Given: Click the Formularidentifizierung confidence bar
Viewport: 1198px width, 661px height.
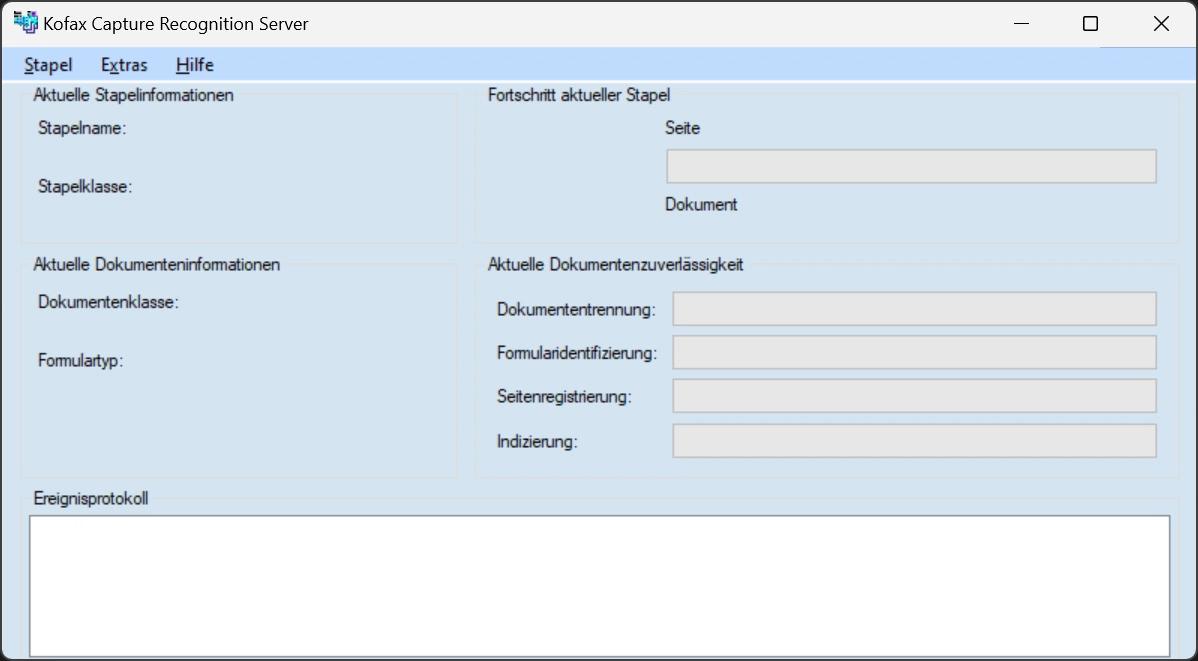Looking at the screenshot, I should [914, 352].
